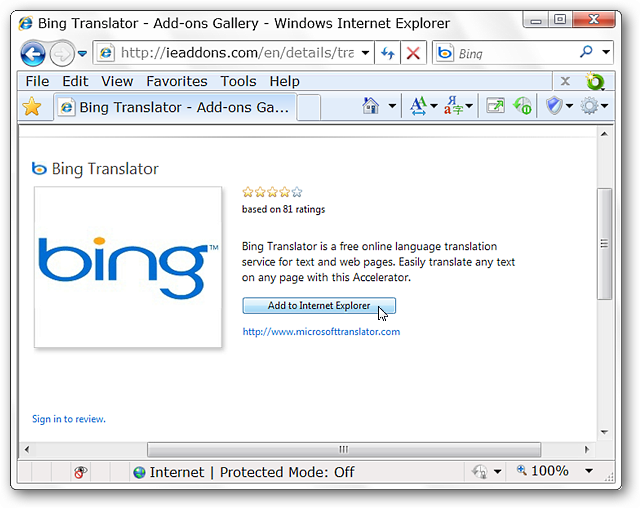Open the search provider options dropdown
640x508 pixels.
click(x=606, y=52)
